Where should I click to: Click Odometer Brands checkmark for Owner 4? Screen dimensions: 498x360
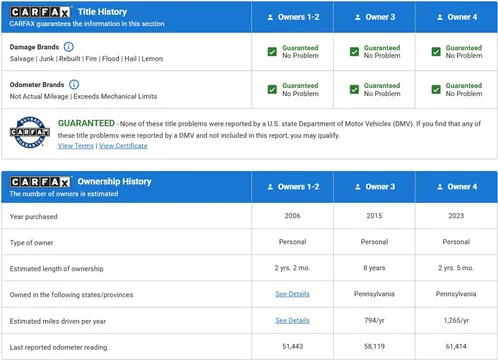point(436,89)
